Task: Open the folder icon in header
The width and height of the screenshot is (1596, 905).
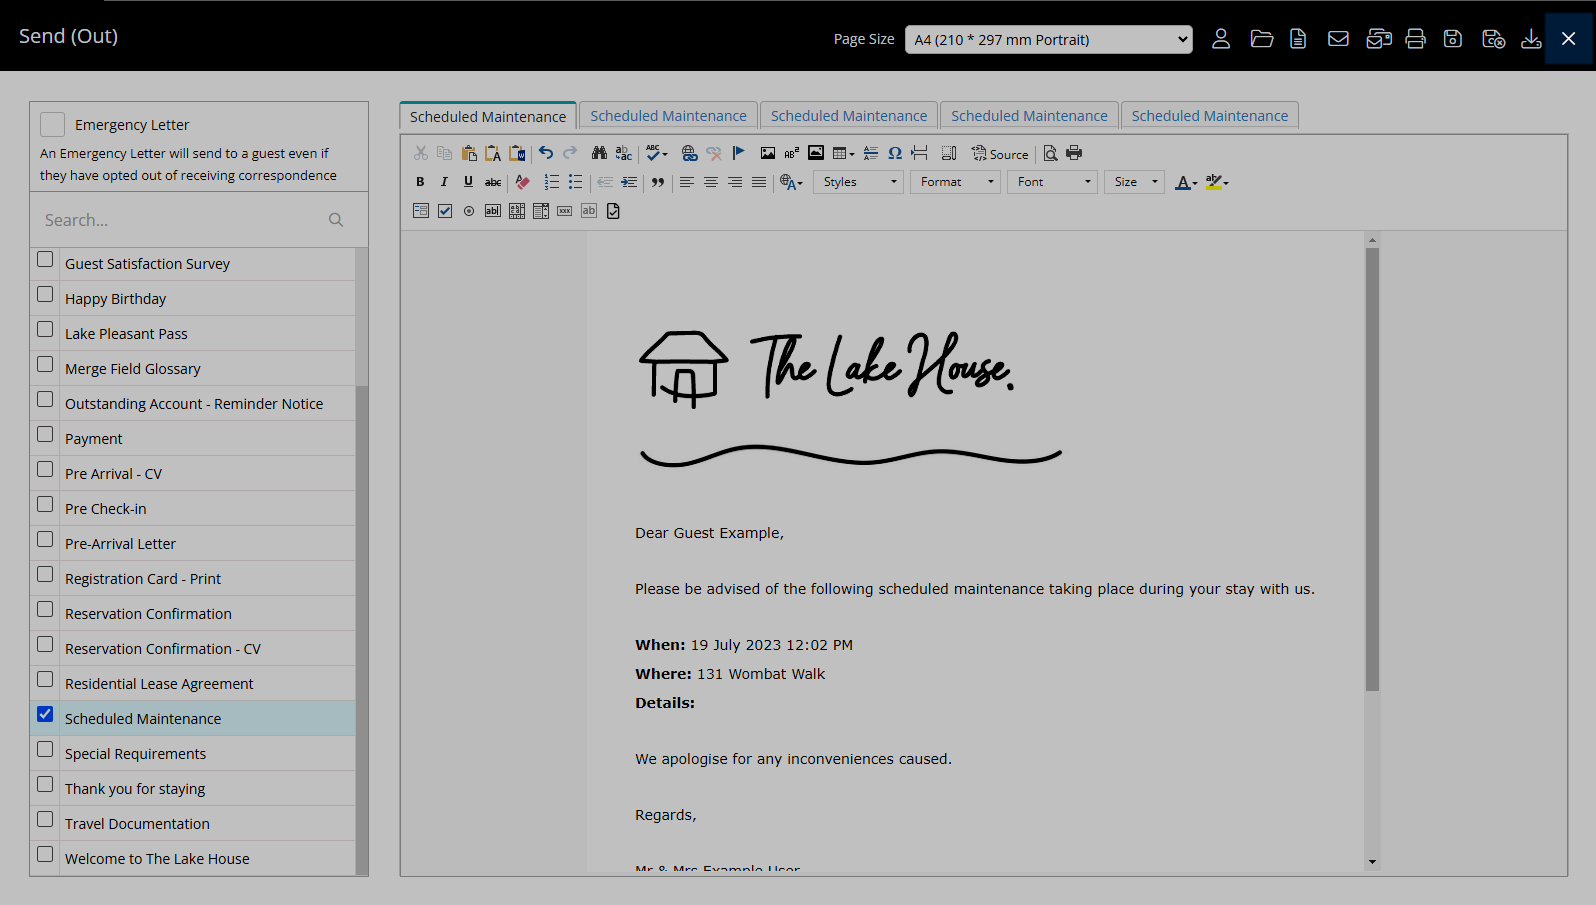Action: click(x=1261, y=39)
